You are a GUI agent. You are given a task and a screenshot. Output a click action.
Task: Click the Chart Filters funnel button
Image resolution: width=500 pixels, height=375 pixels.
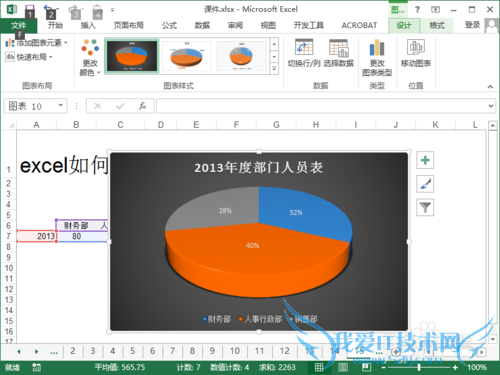click(x=425, y=208)
